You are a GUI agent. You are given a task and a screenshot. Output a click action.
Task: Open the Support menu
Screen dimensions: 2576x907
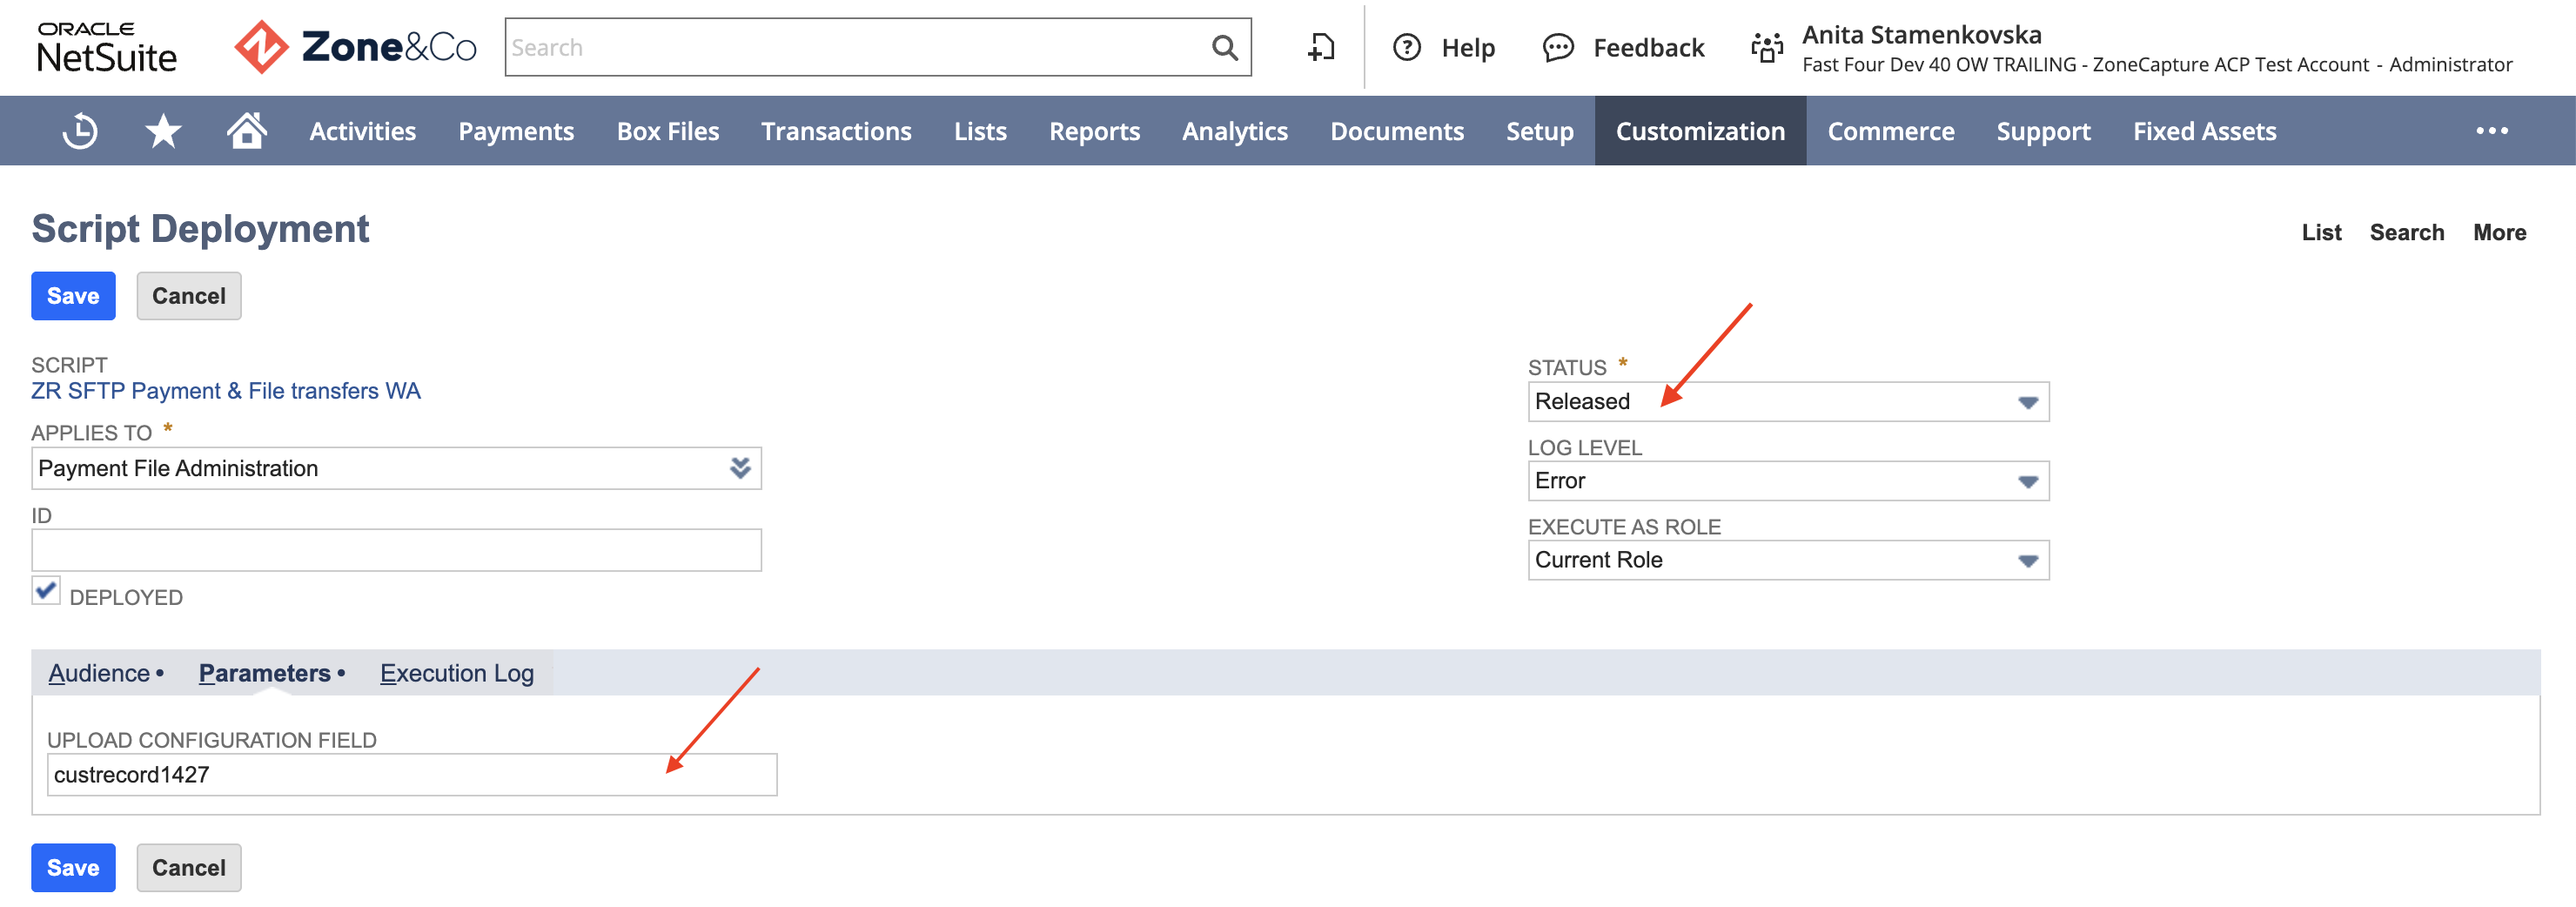(x=2043, y=131)
